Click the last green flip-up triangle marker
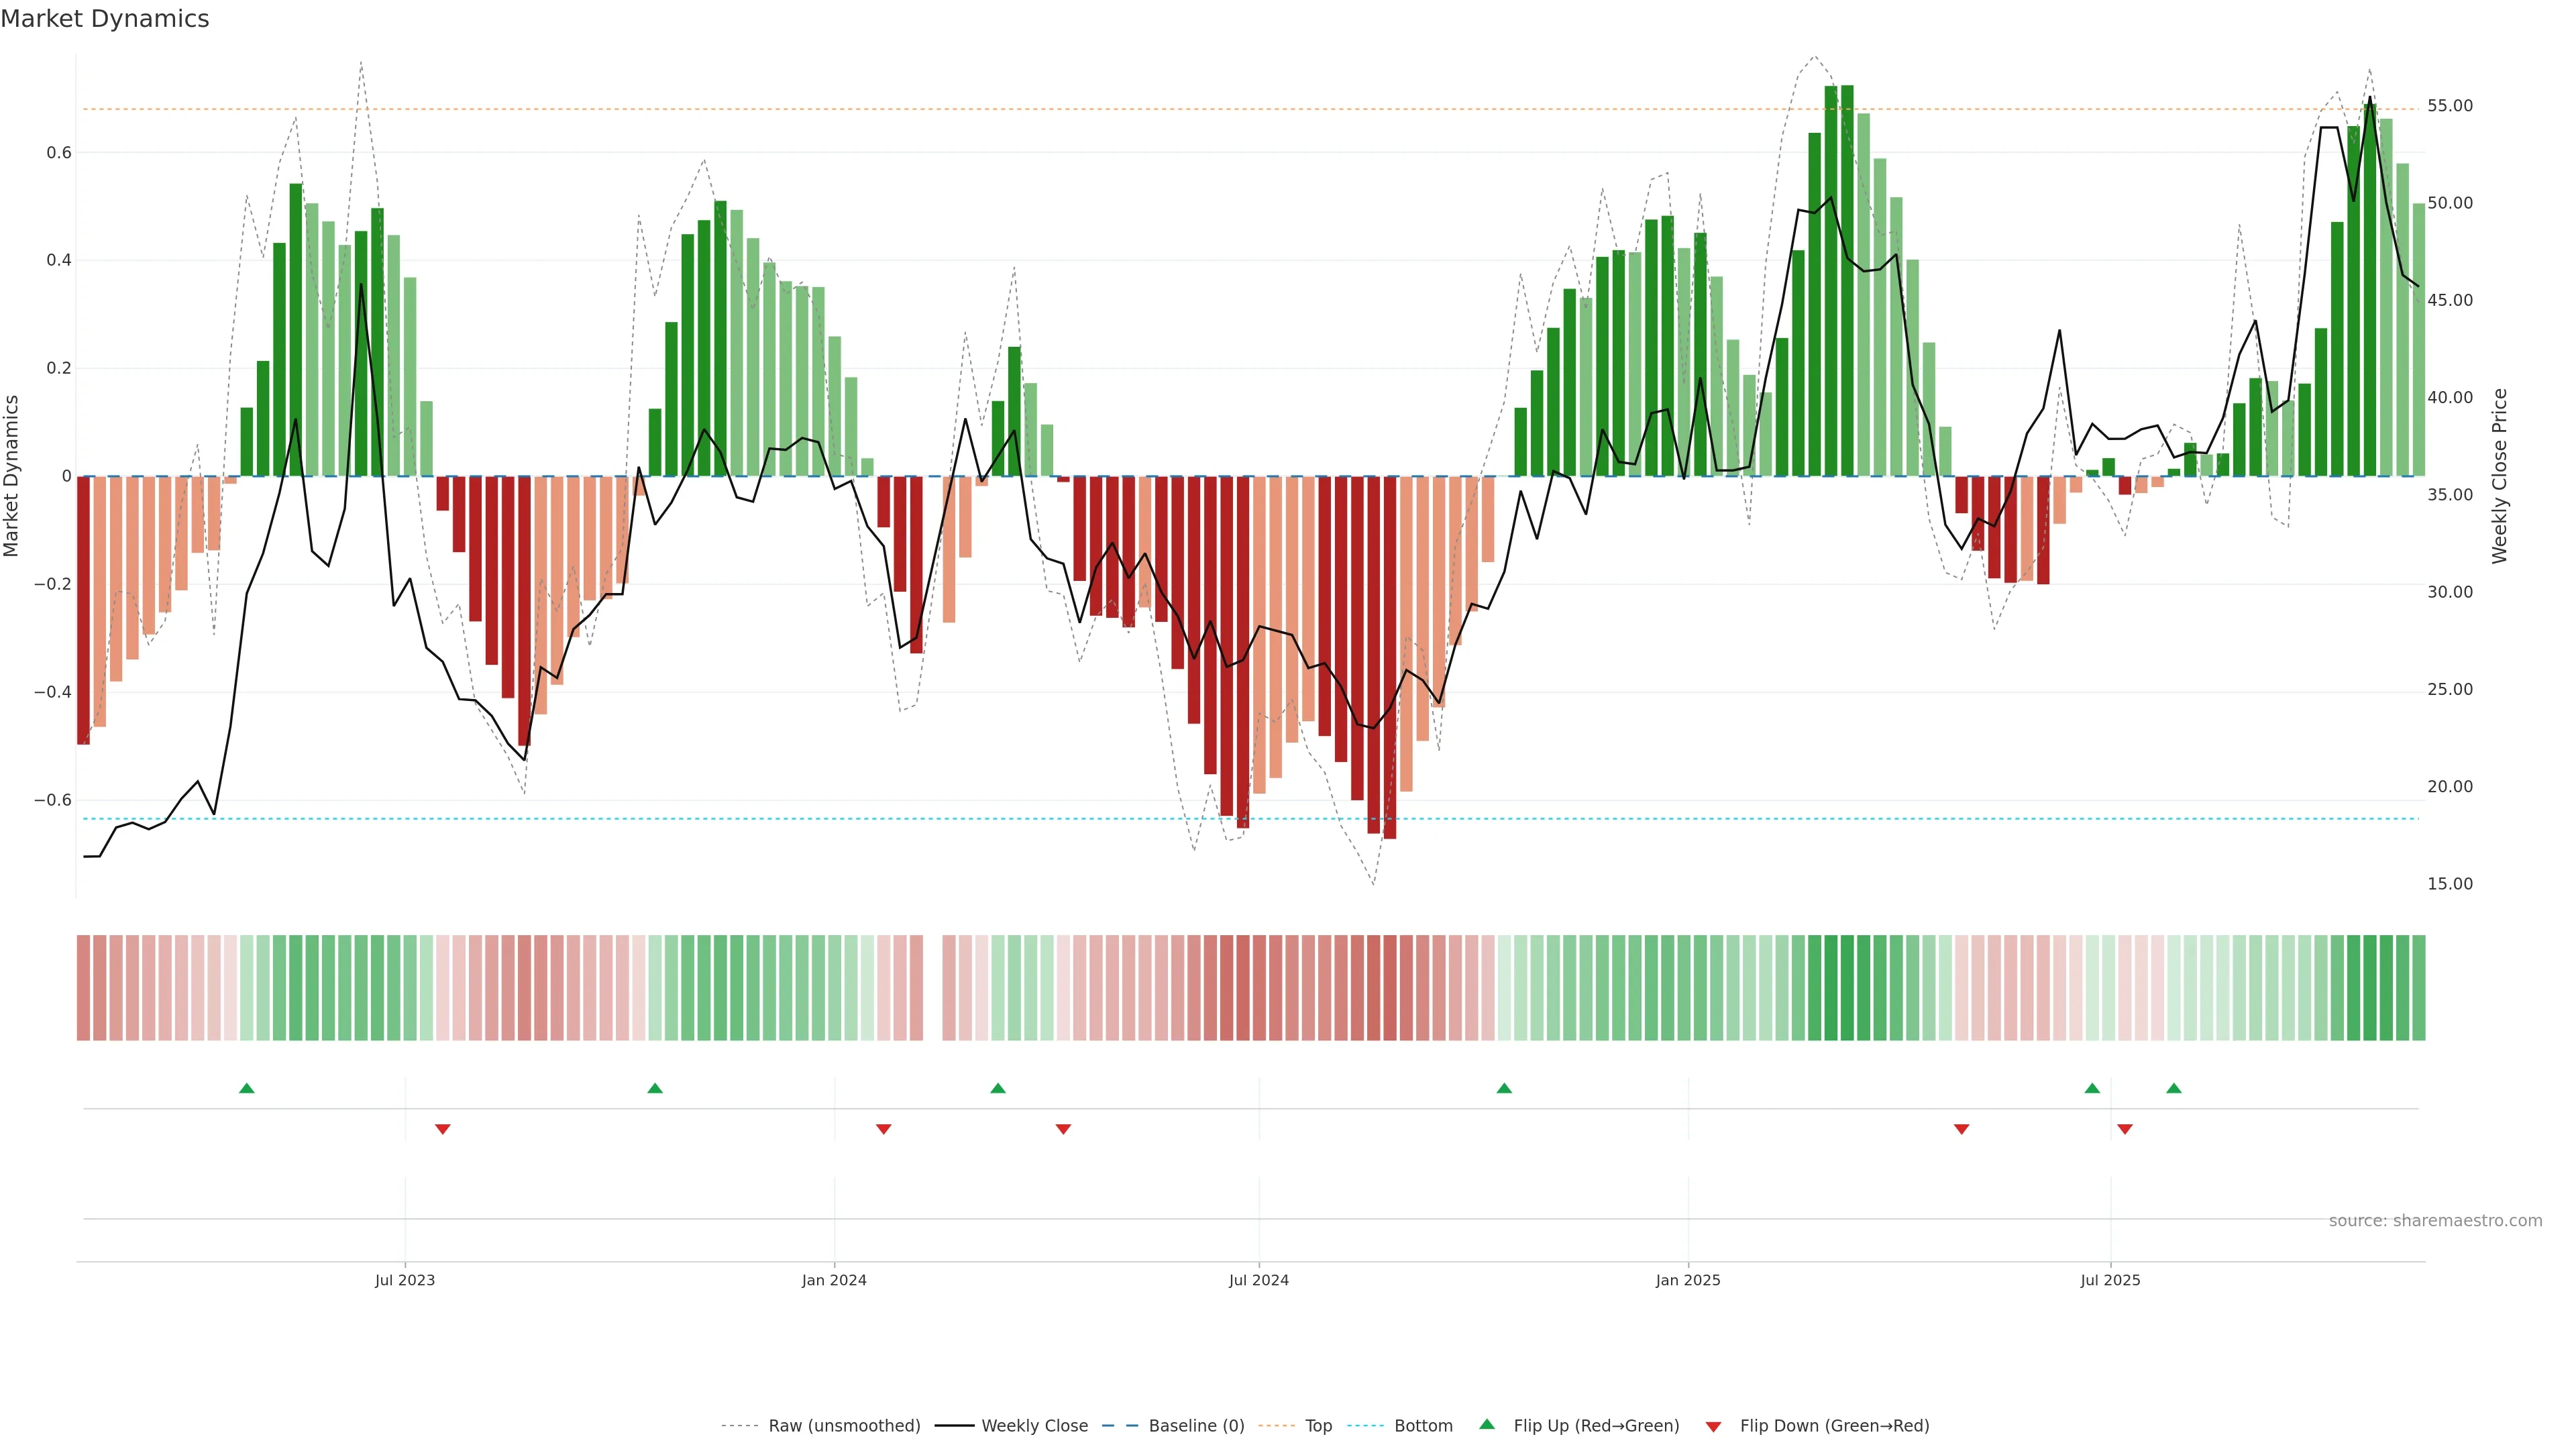The height and width of the screenshot is (1449, 2576). (x=2174, y=1088)
